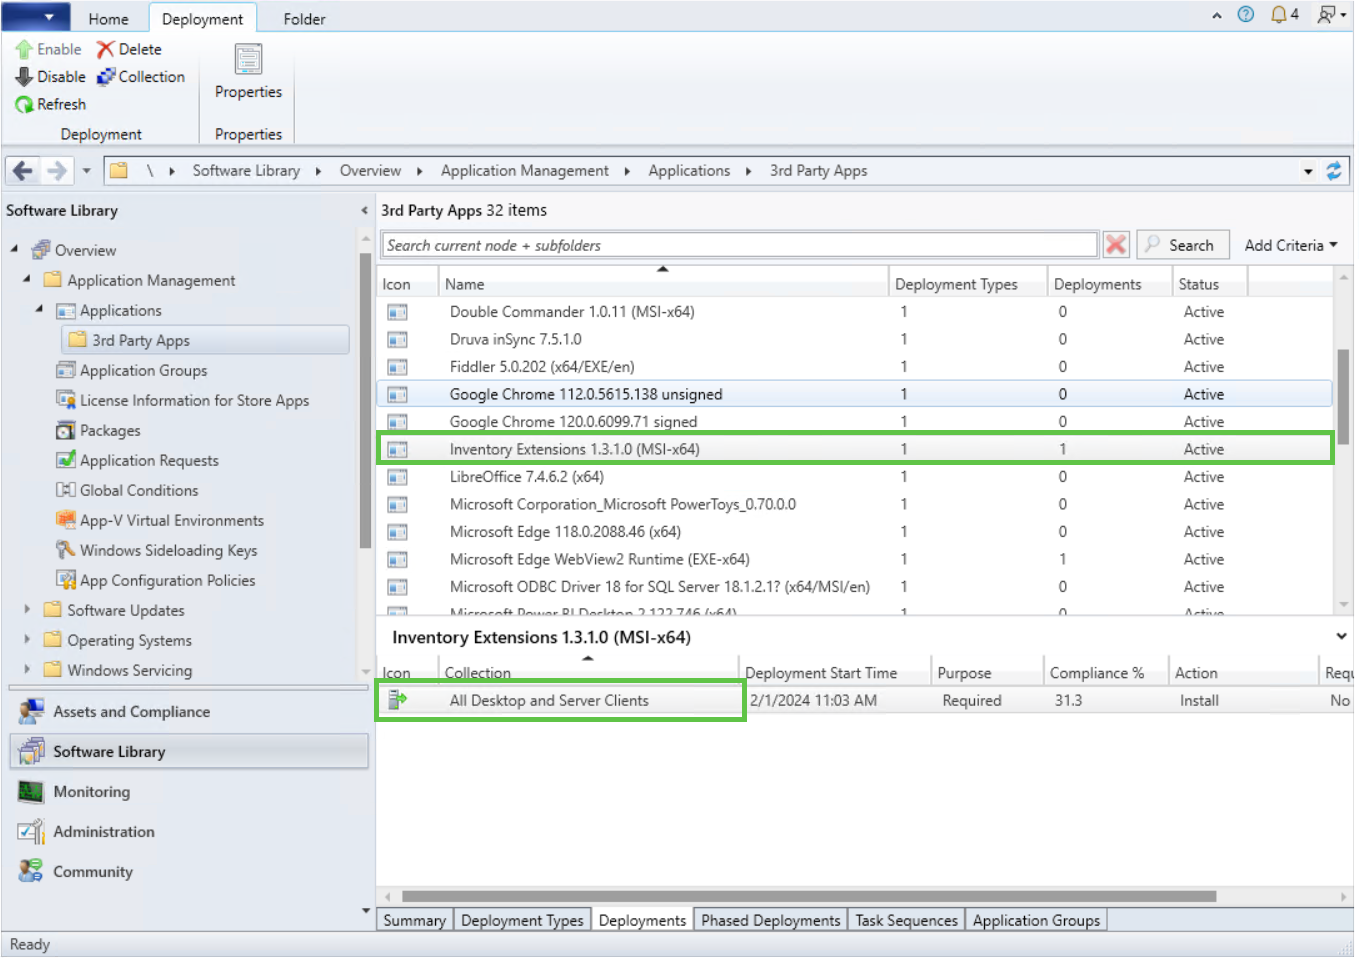Click the Collection ribbon icon

[106, 77]
